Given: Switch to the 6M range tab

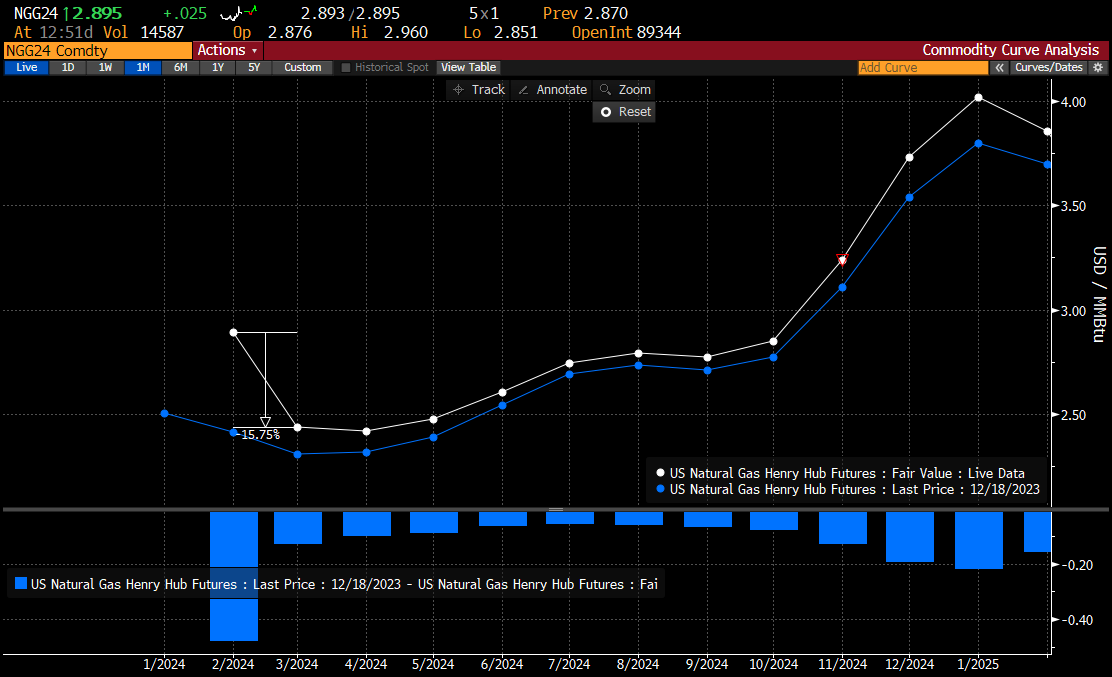Looking at the screenshot, I should (x=181, y=68).
